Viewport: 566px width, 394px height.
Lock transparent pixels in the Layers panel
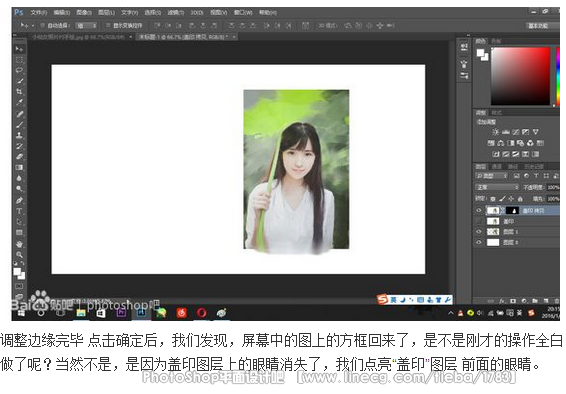click(x=493, y=199)
